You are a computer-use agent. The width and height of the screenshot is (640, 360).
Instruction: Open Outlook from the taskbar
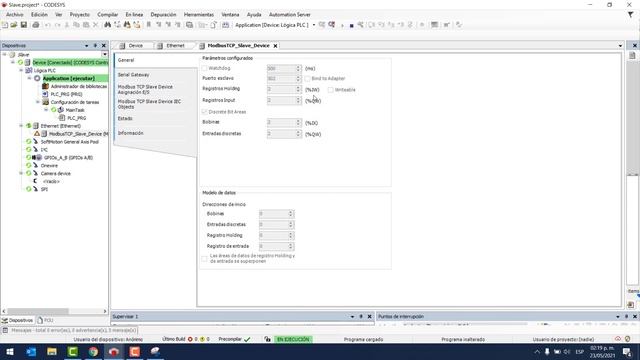pyautogui.click(x=31, y=351)
